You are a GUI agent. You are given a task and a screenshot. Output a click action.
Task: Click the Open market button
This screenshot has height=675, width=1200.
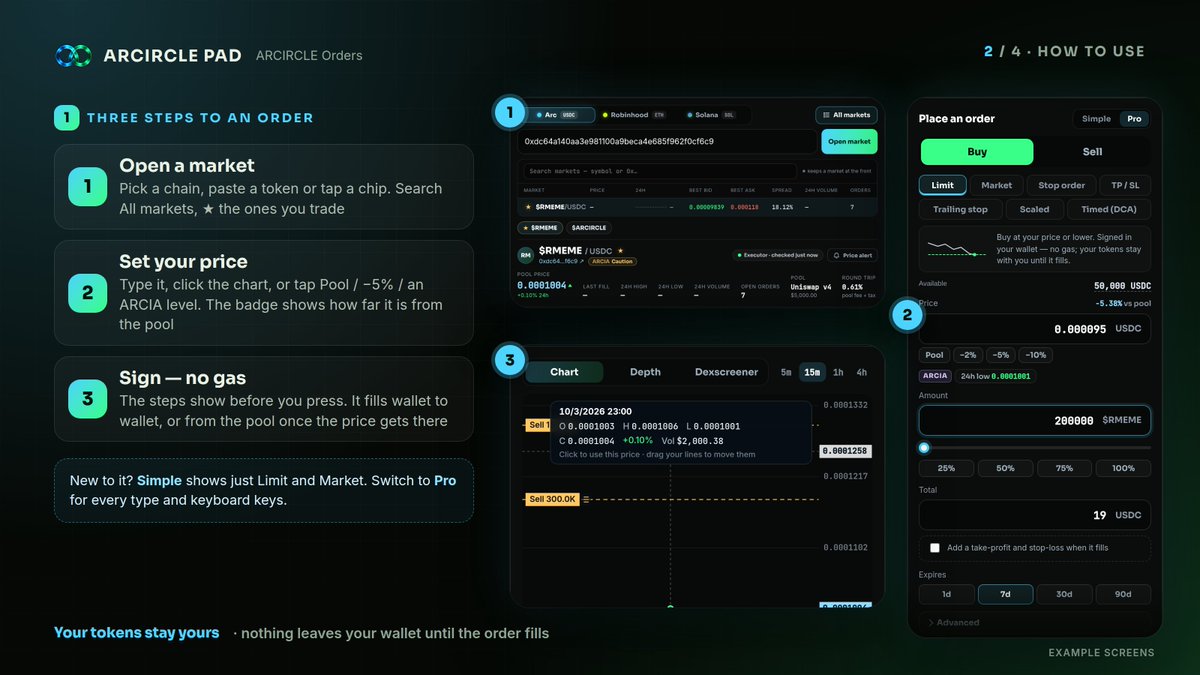(x=849, y=142)
